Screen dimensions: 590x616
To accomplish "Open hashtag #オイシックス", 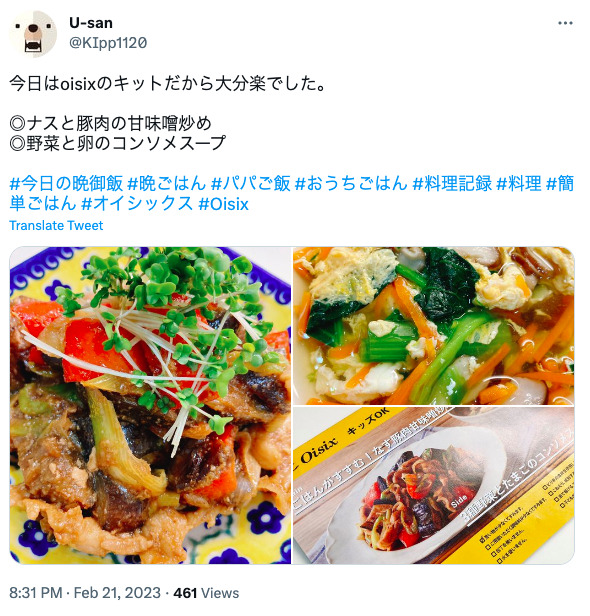I will (137, 204).
